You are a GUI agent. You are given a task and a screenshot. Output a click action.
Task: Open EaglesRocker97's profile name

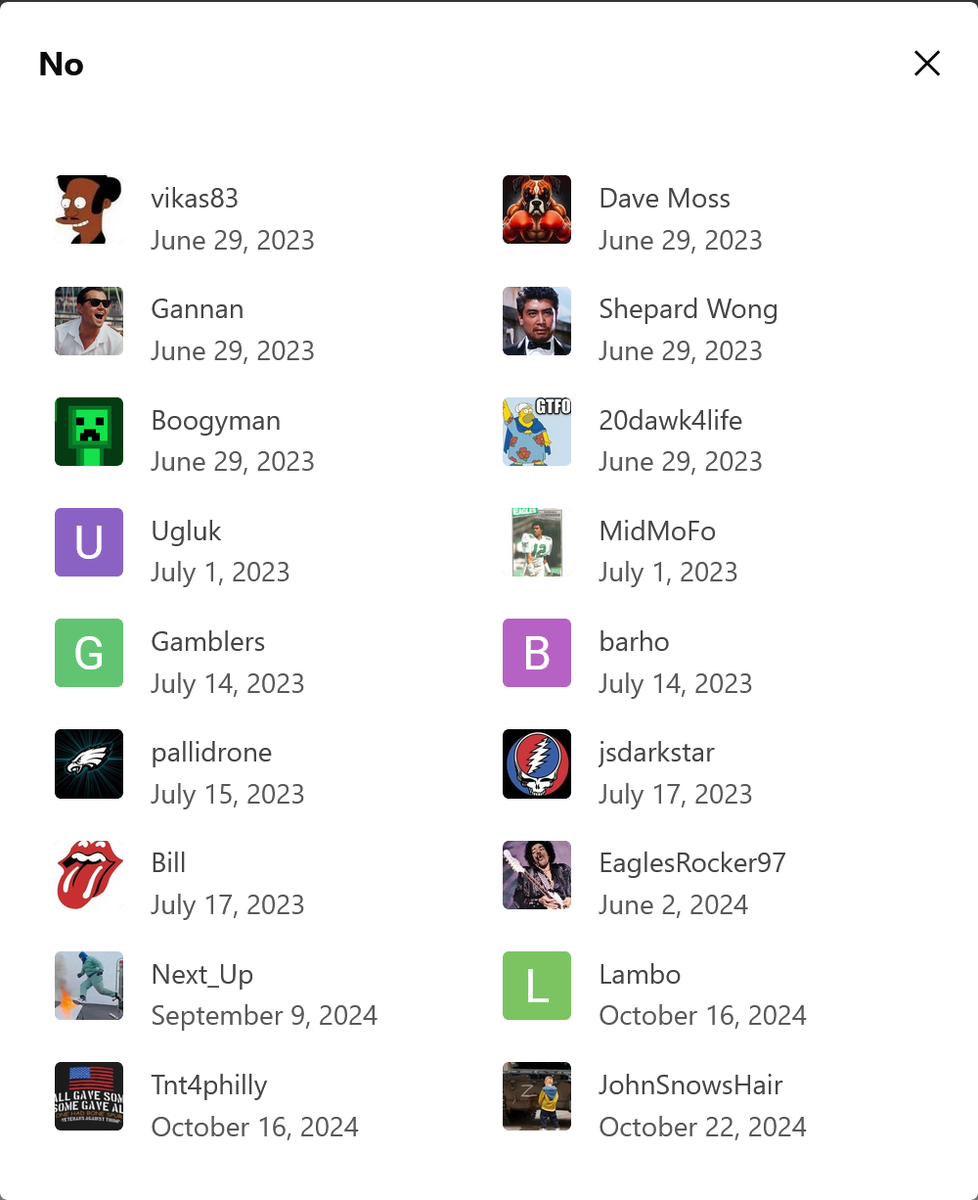click(x=692, y=862)
